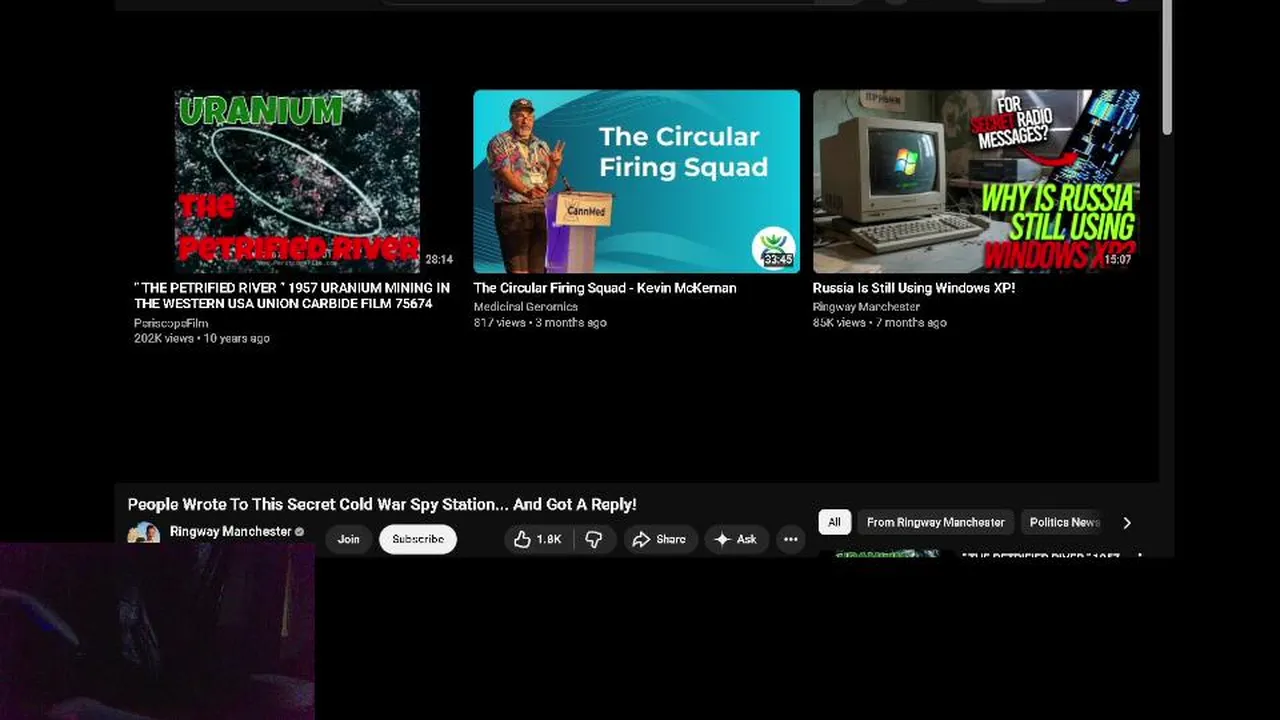Show more filter chips with right arrow

coord(1127,522)
